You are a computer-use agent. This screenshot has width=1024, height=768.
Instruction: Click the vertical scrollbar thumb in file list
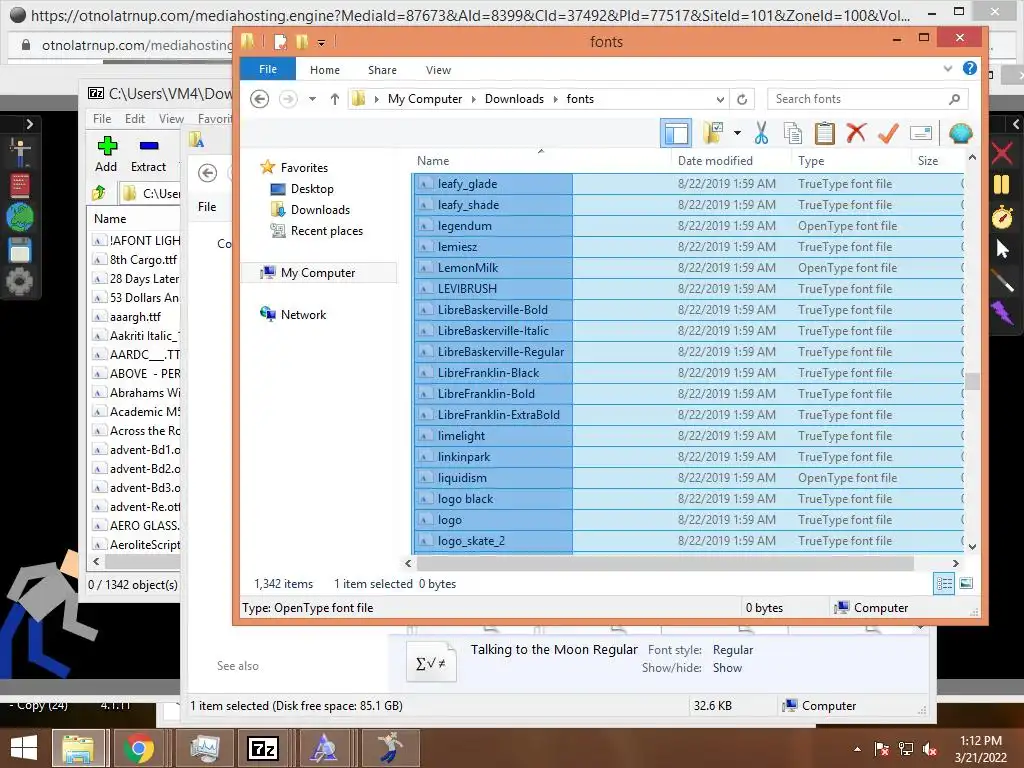pyautogui.click(x=972, y=381)
